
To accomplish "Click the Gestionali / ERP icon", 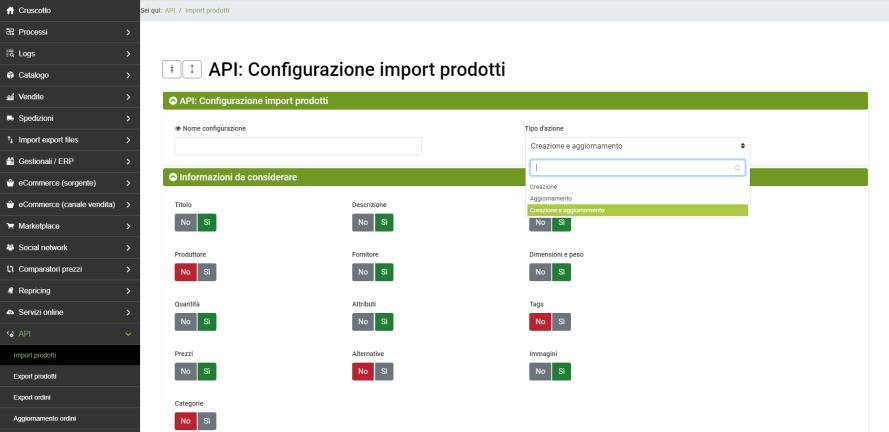I will [x=10, y=162].
